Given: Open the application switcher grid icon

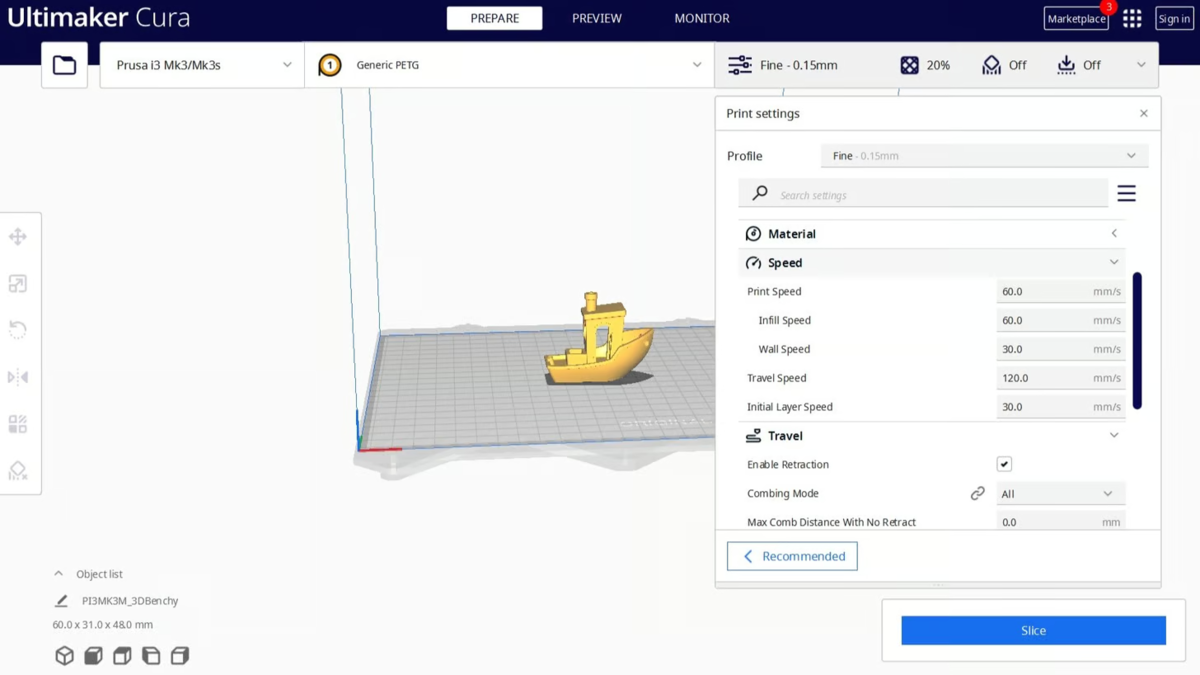Looking at the screenshot, I should coord(1132,19).
